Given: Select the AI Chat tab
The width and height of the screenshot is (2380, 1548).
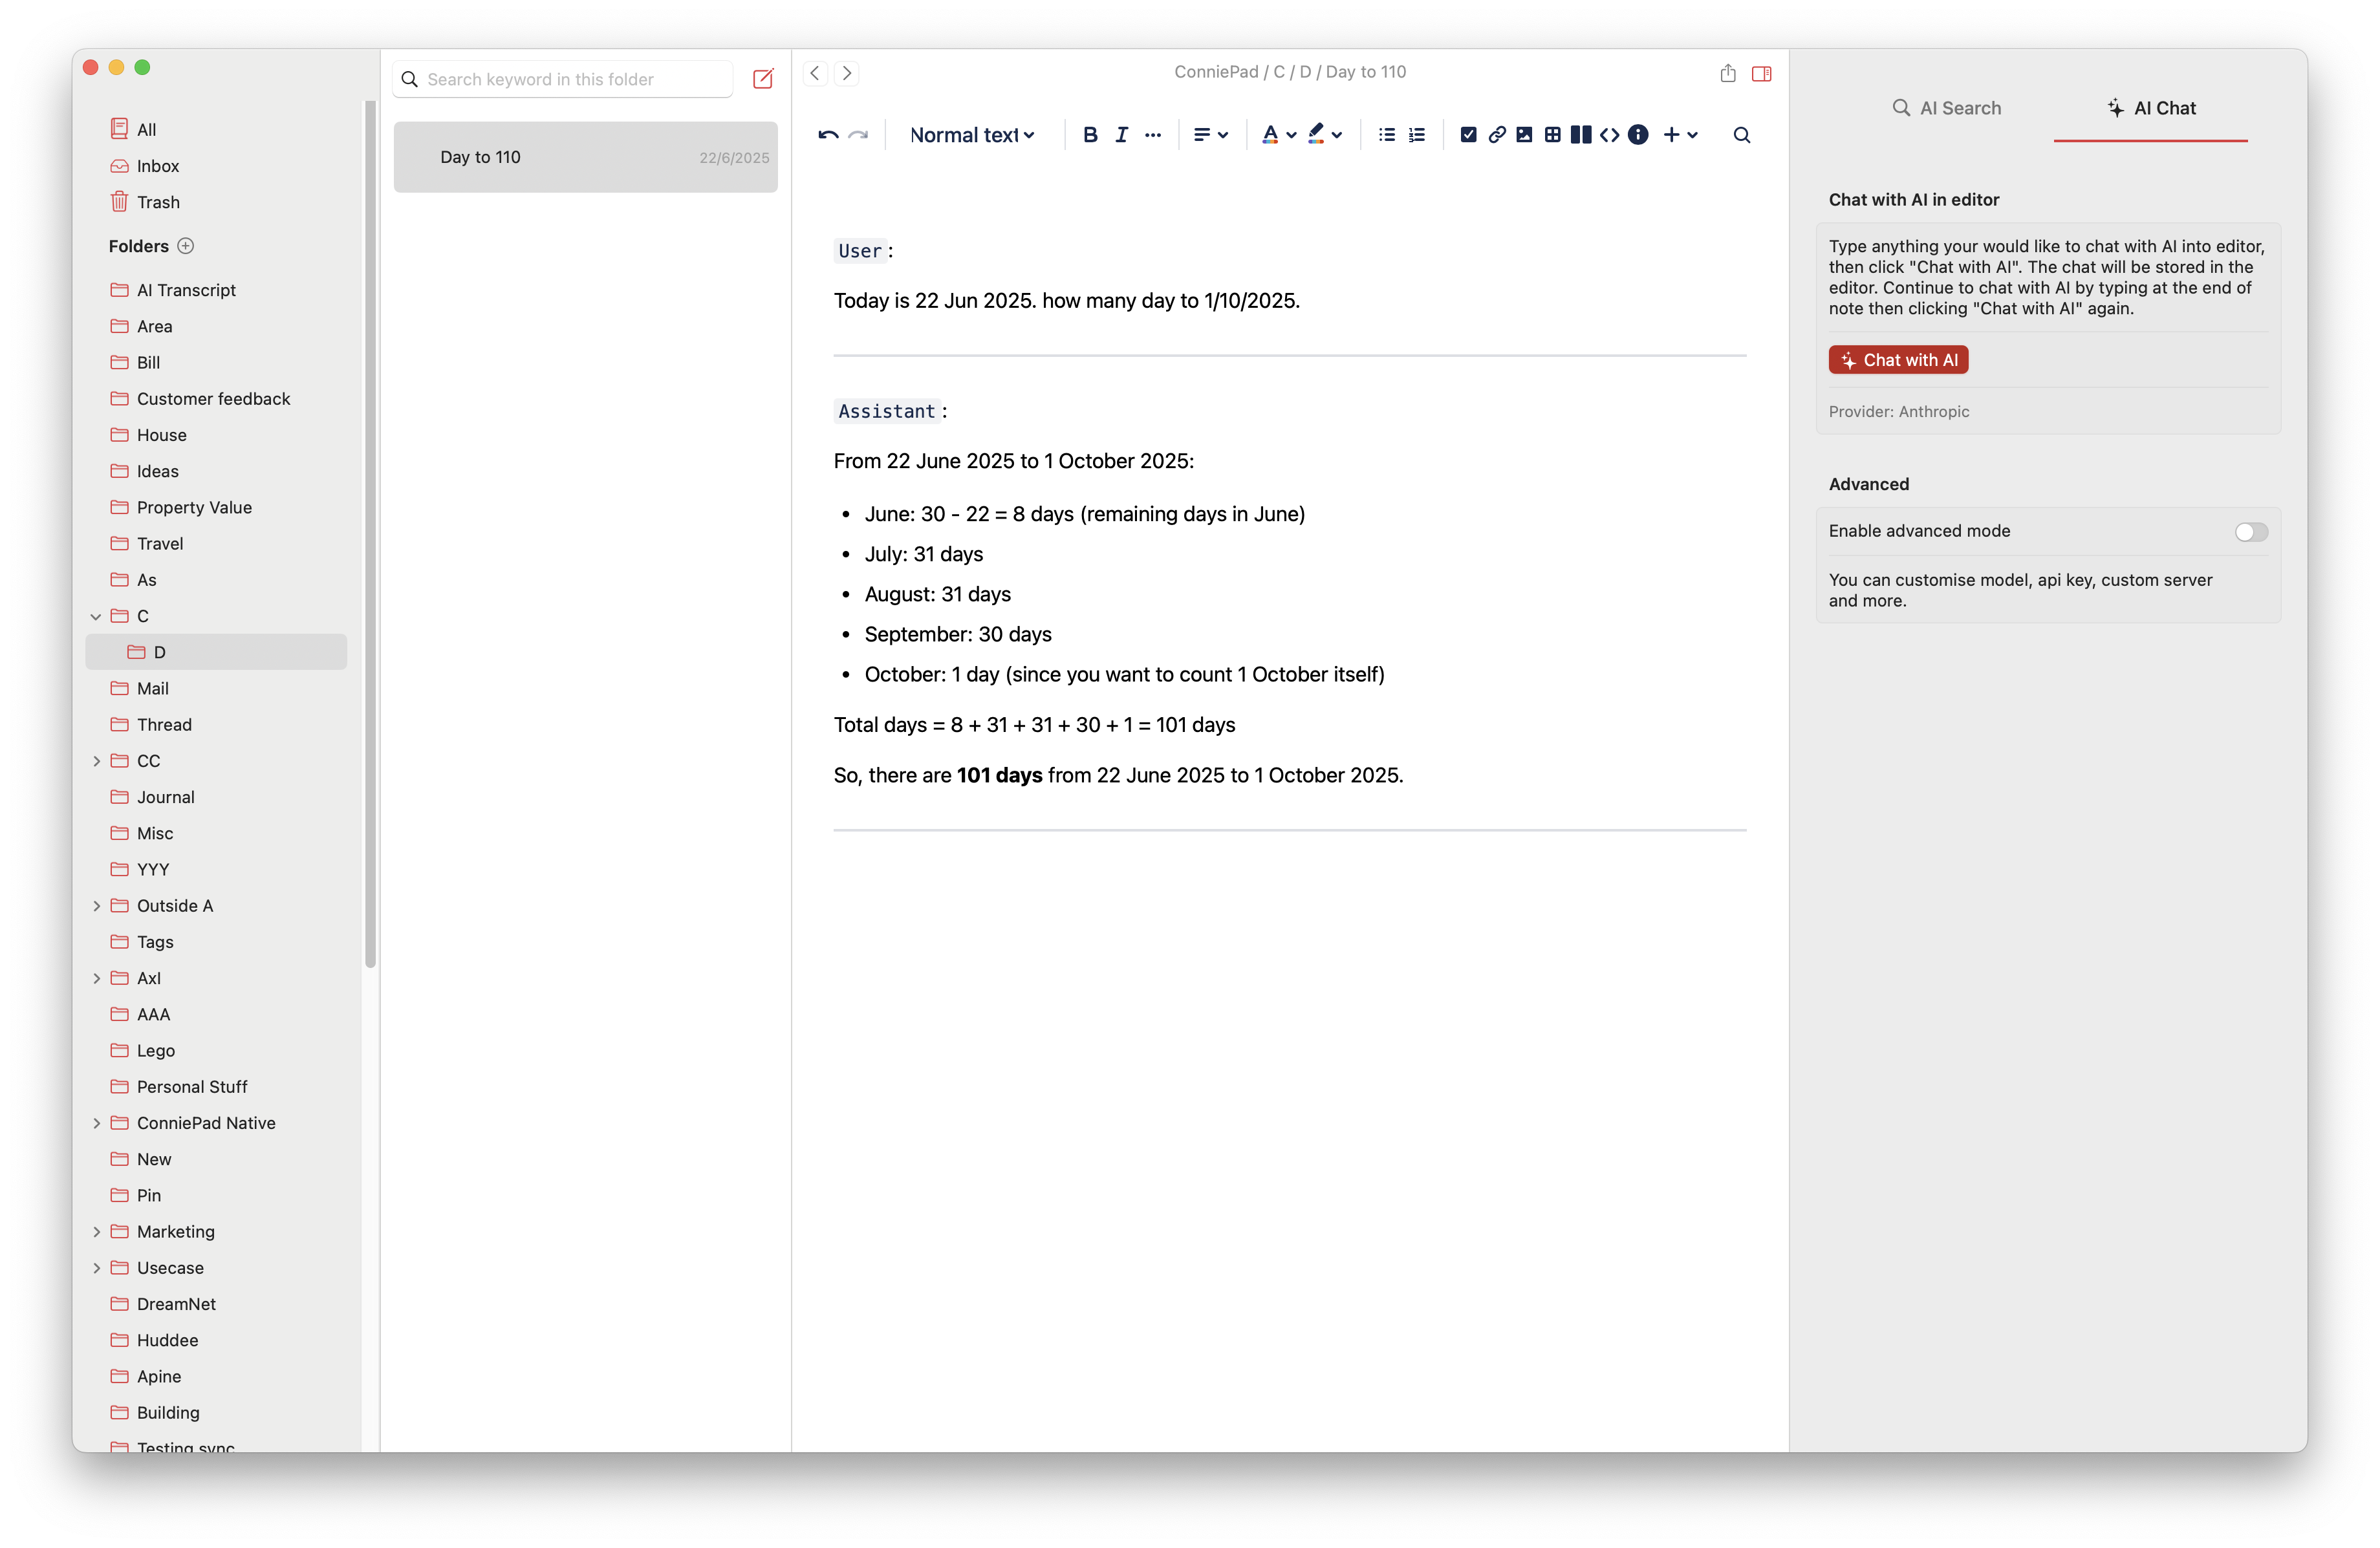Looking at the screenshot, I should click(2151, 108).
